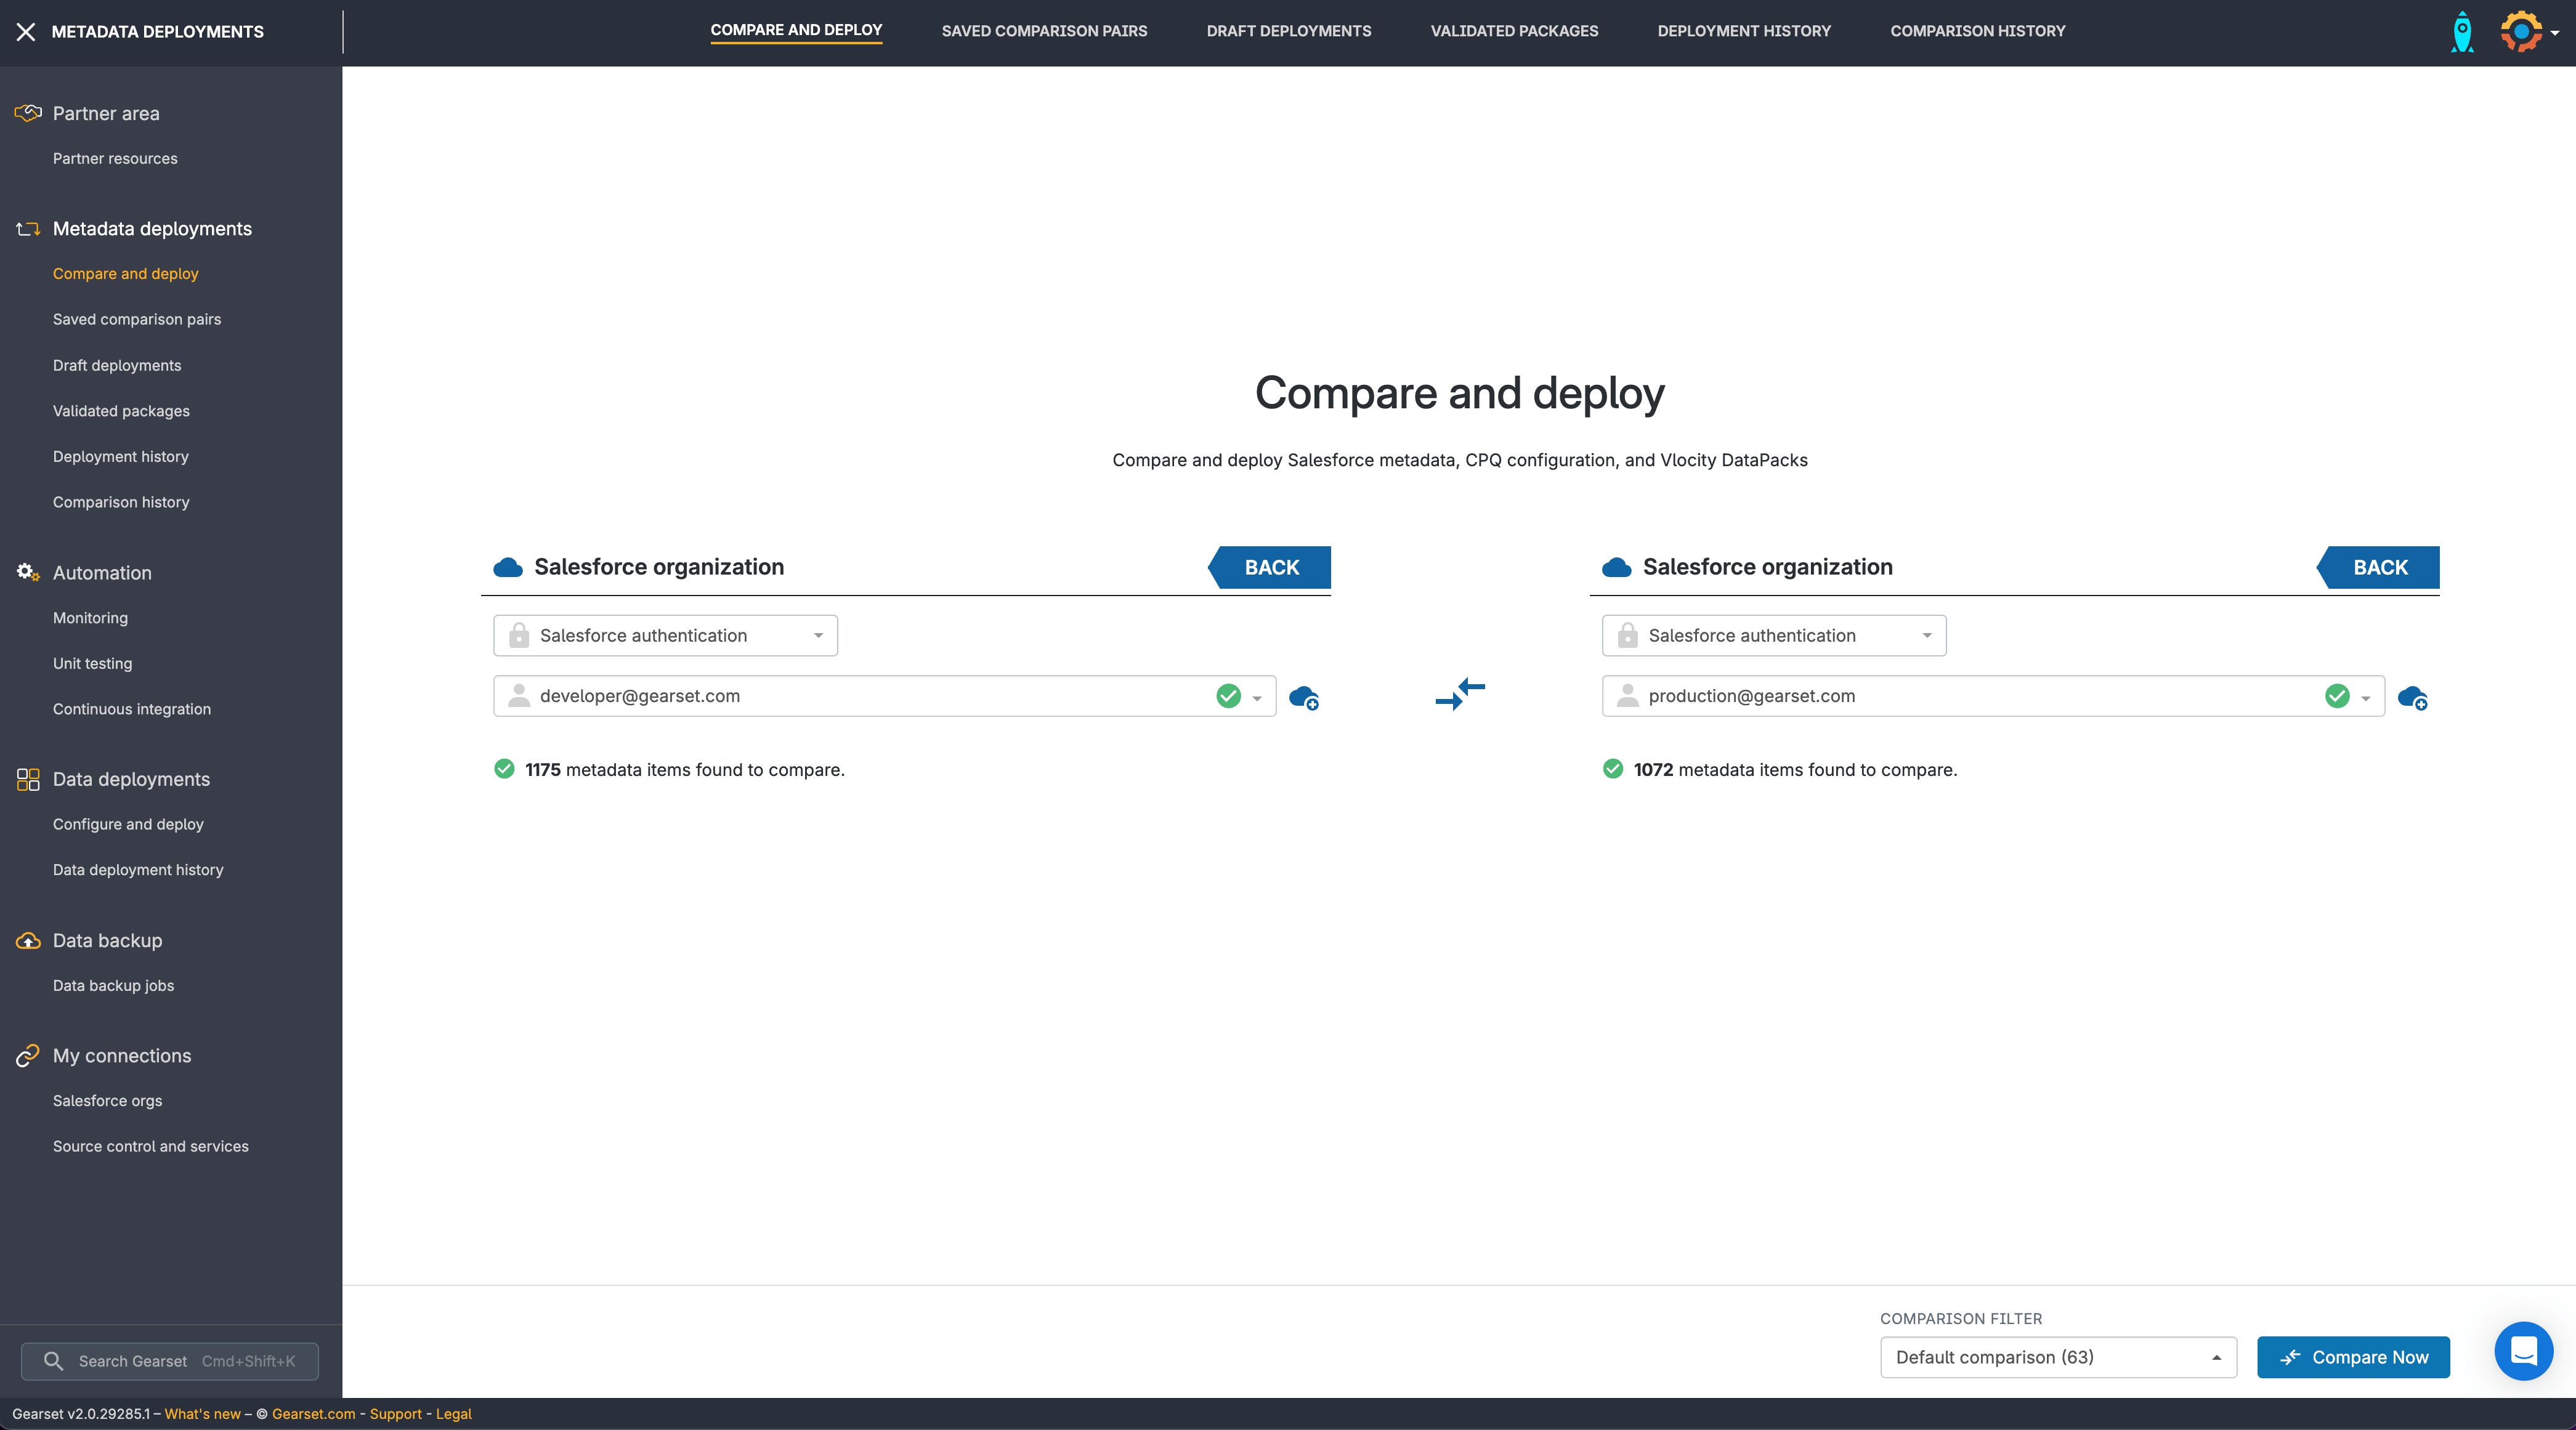Close the Metadata Deployments sidebar menu
Image resolution: width=2576 pixels, height=1430 pixels.
26,32
